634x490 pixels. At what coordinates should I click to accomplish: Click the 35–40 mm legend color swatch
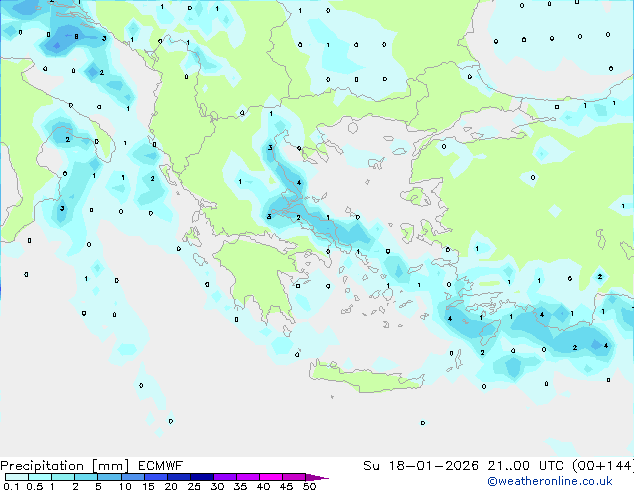coord(247,477)
